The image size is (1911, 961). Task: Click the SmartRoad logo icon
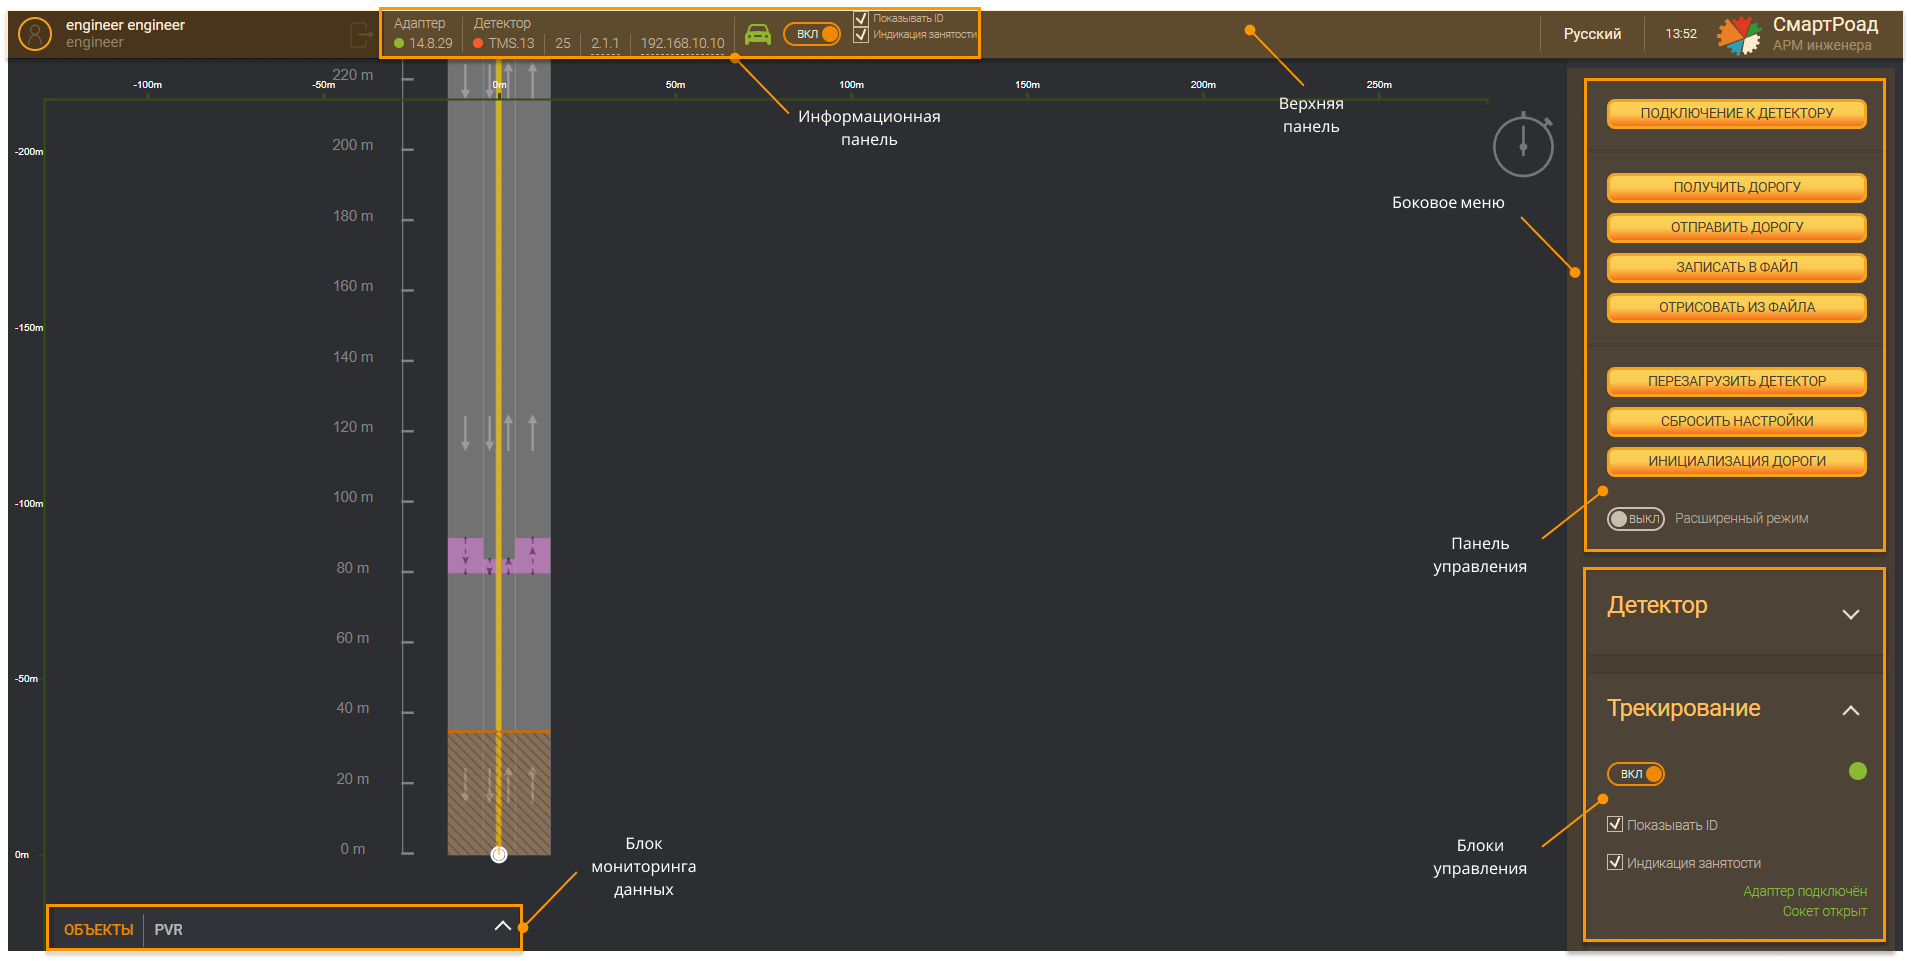(x=1739, y=35)
